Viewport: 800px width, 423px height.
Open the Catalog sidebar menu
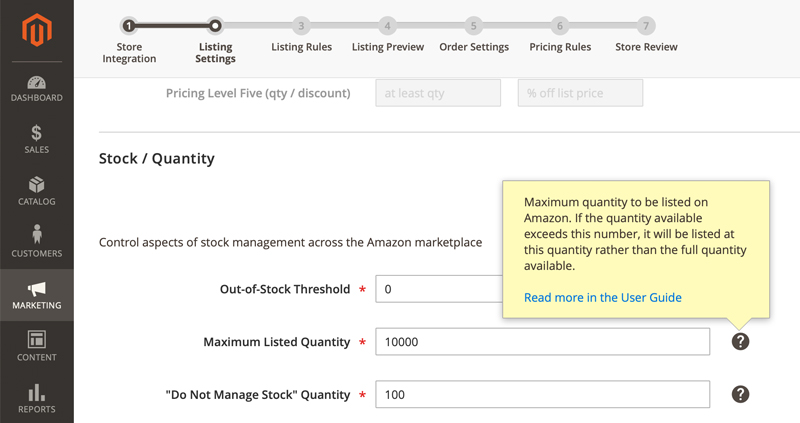click(37, 191)
